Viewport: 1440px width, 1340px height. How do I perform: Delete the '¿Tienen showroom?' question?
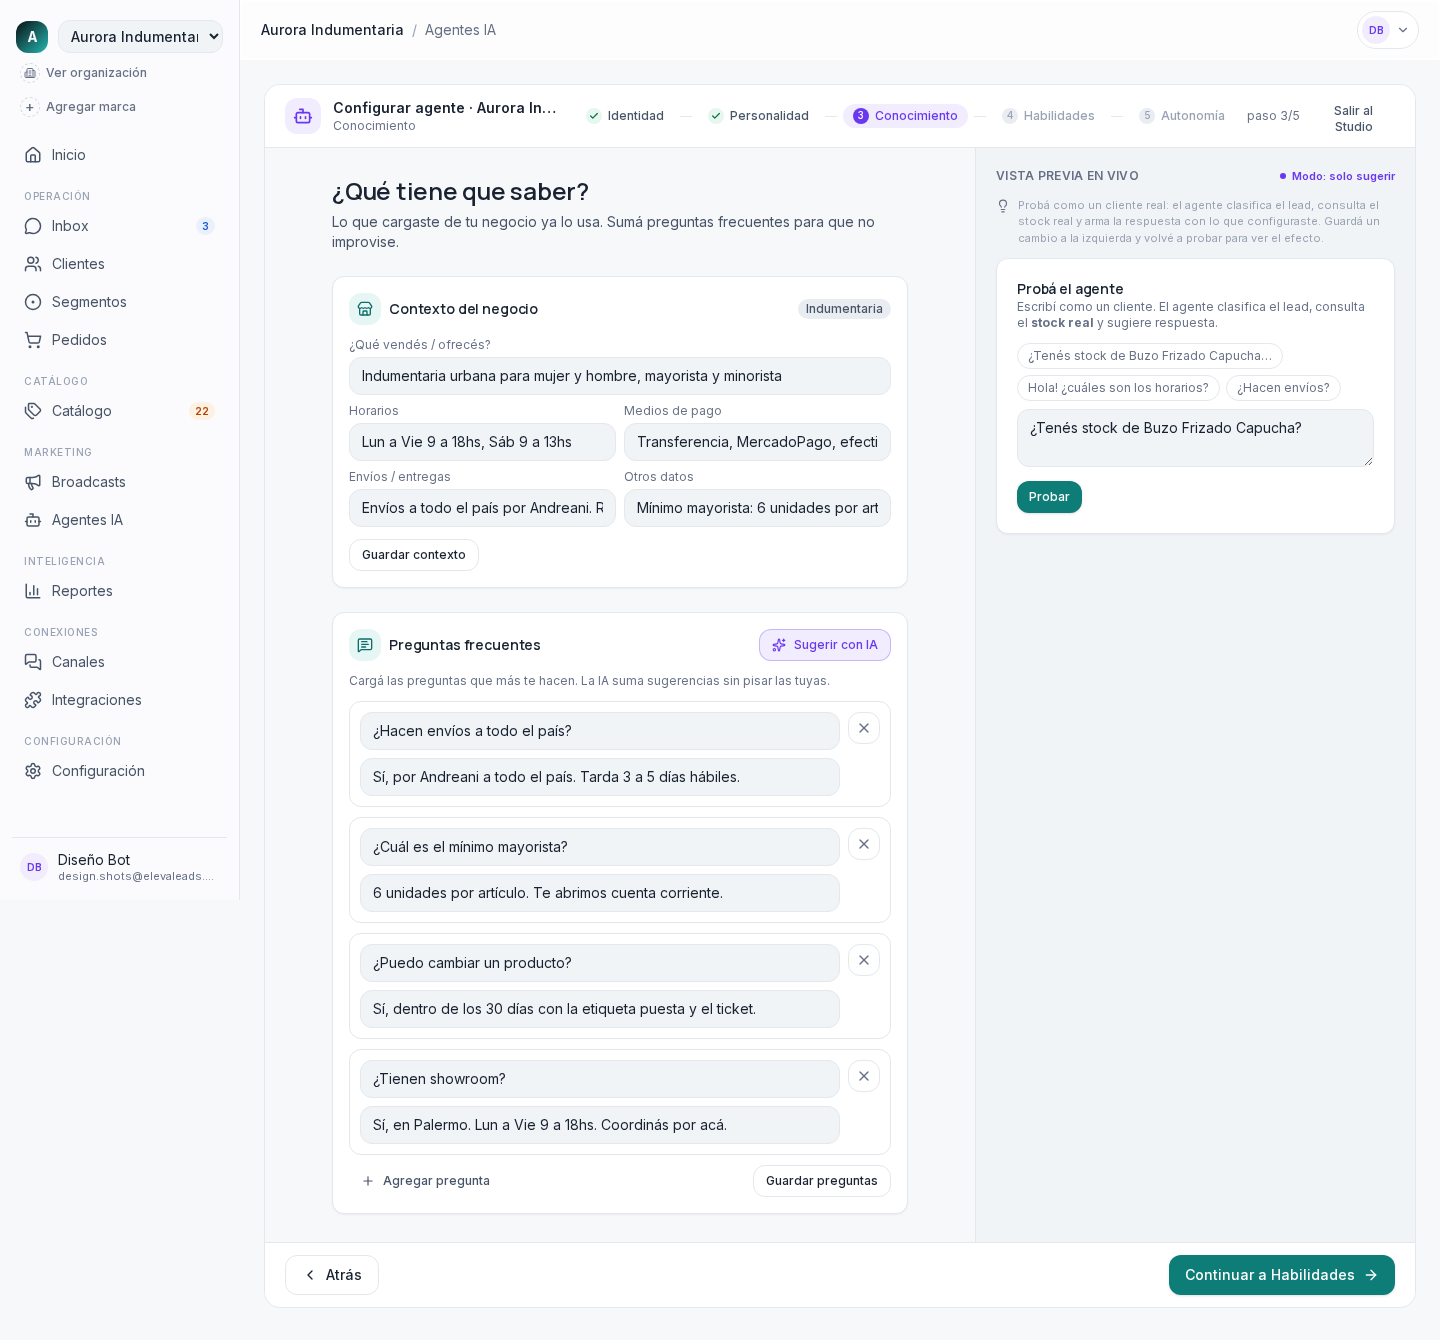(x=864, y=1076)
